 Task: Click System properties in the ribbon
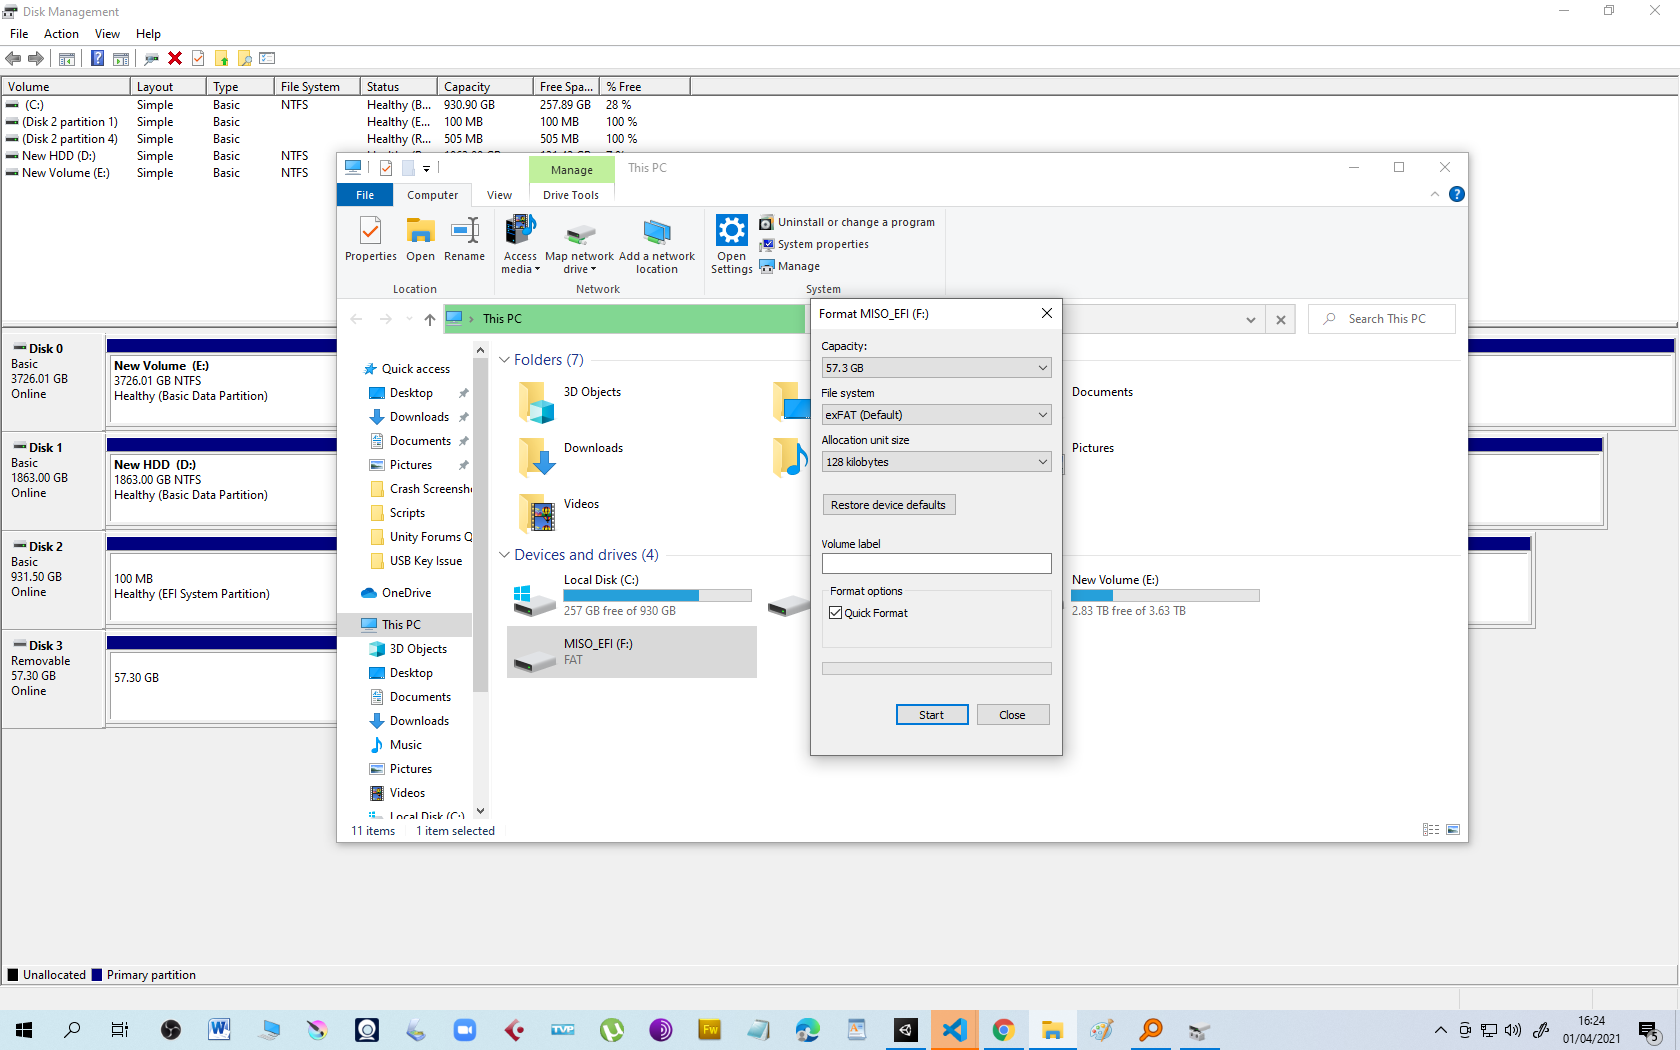click(x=814, y=244)
